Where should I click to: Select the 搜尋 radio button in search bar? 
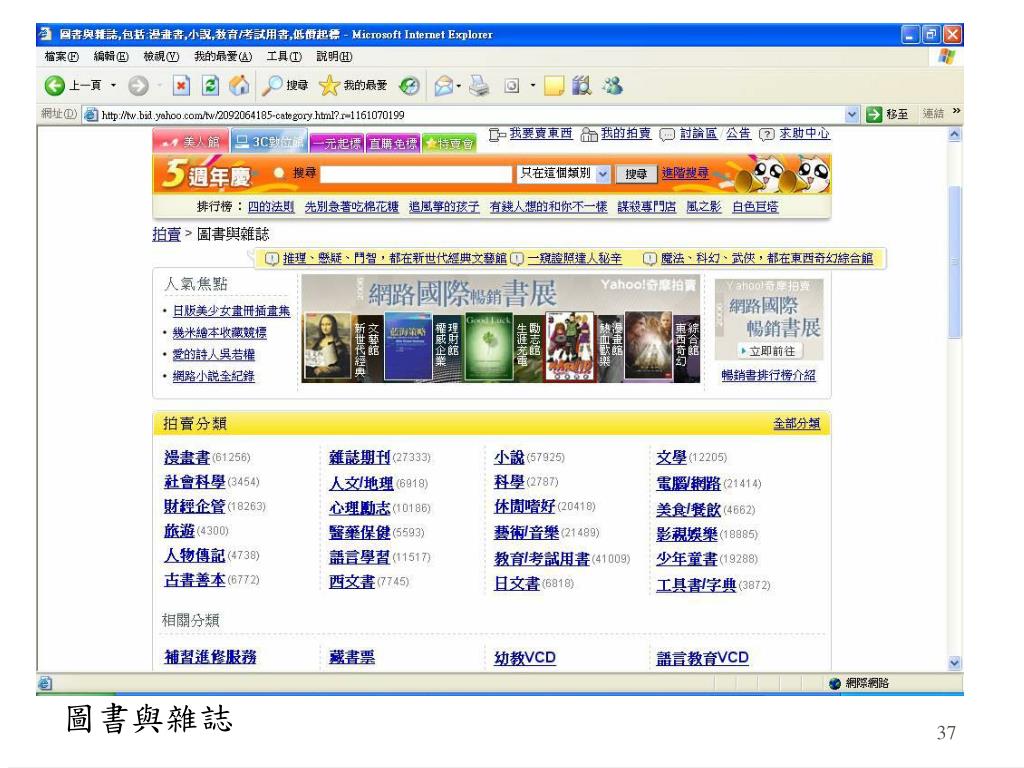(280, 173)
